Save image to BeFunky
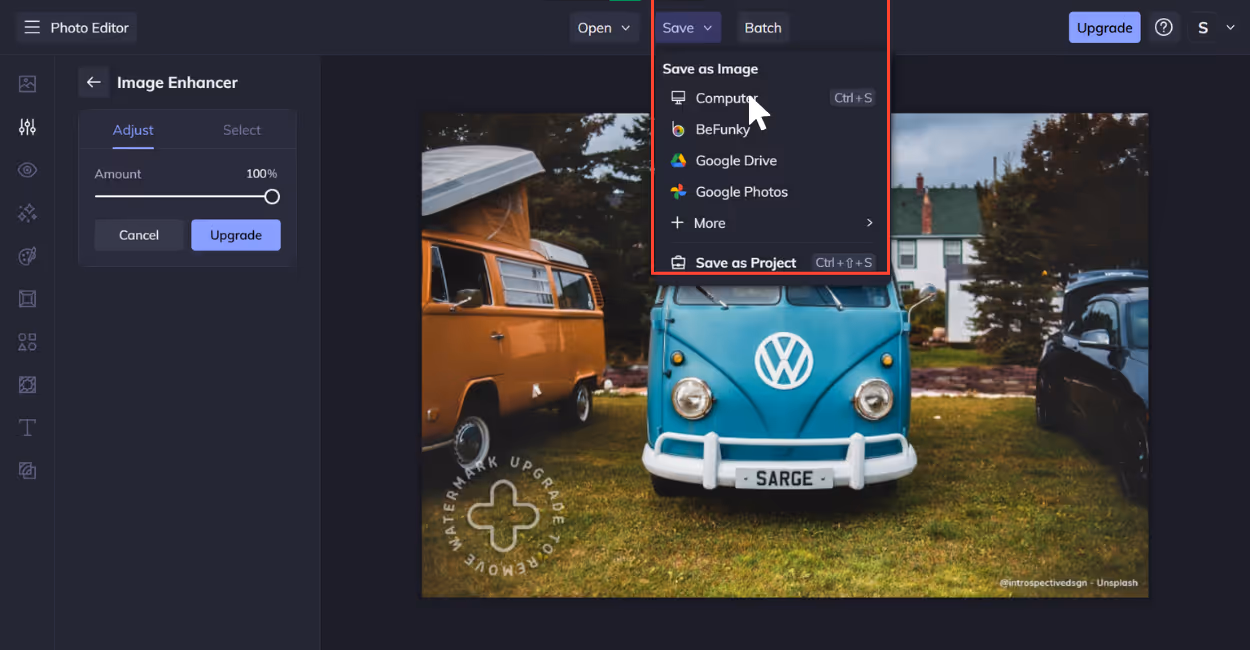Image resolution: width=1250 pixels, height=650 pixels. (771, 129)
